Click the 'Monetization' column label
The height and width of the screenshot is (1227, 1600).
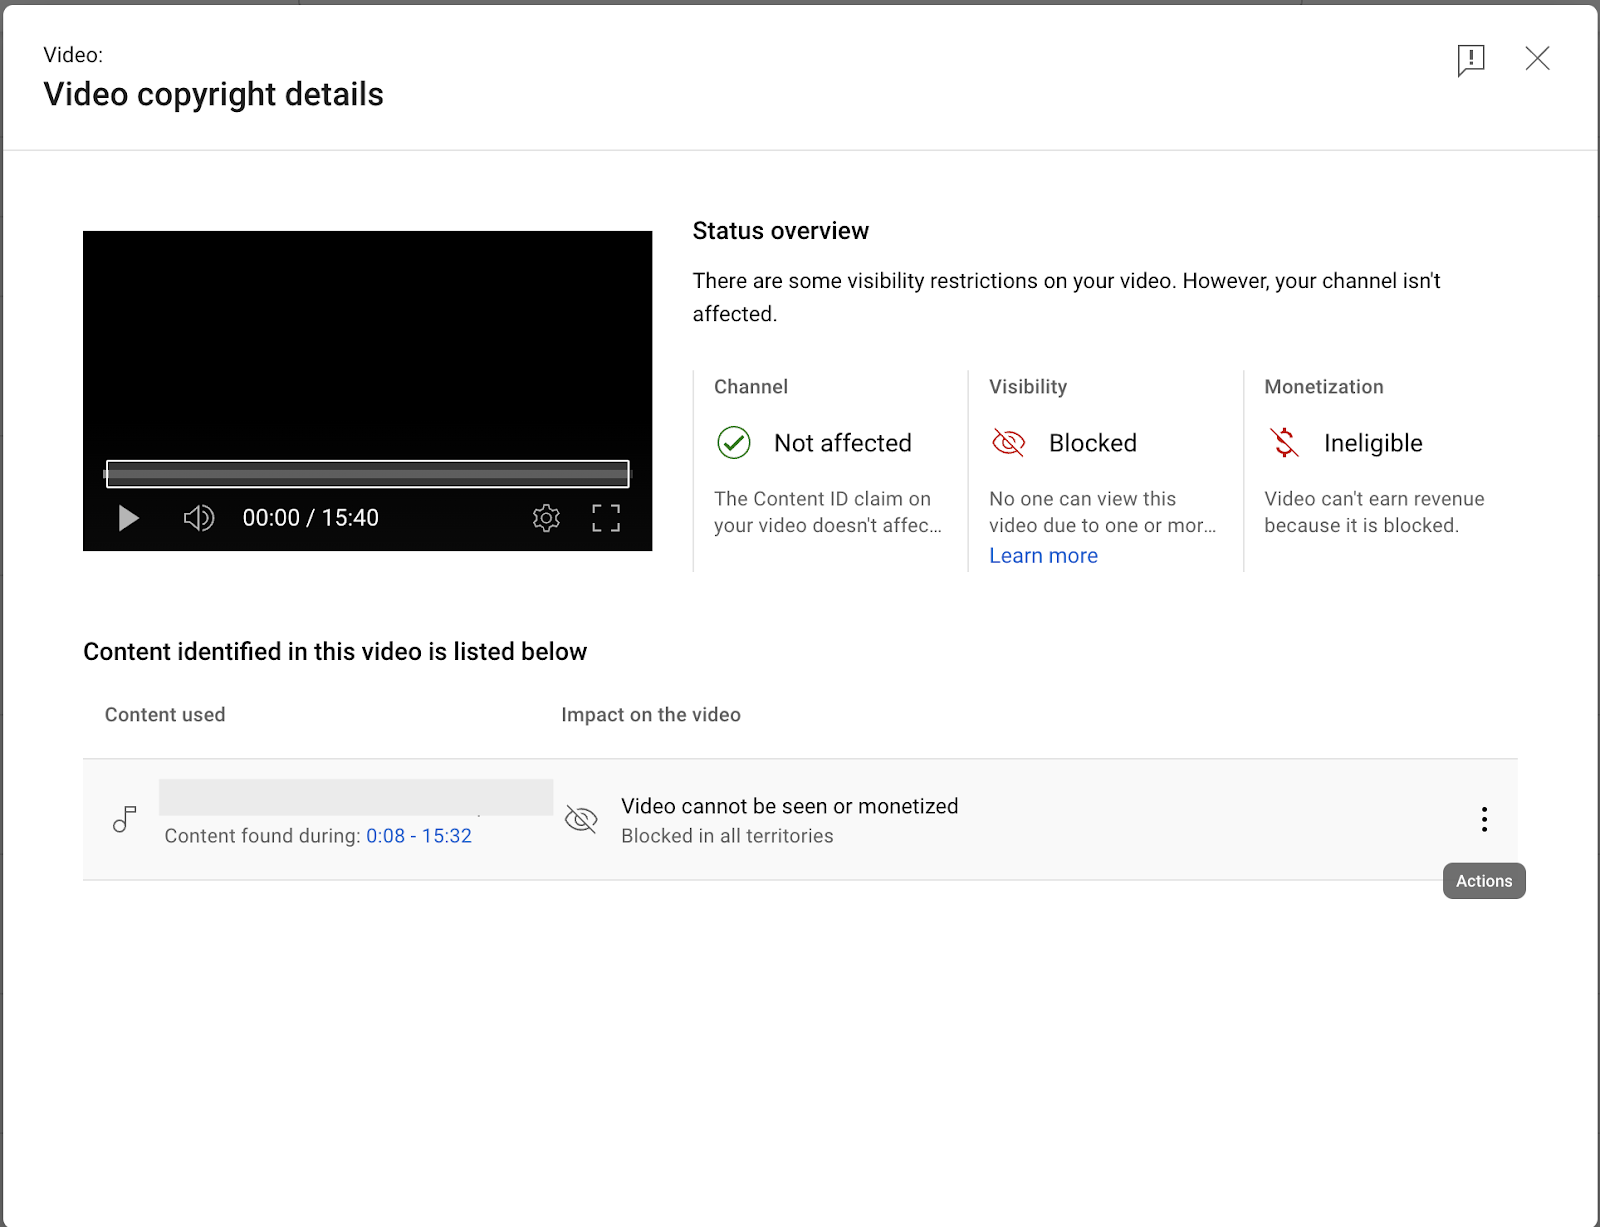click(1324, 387)
